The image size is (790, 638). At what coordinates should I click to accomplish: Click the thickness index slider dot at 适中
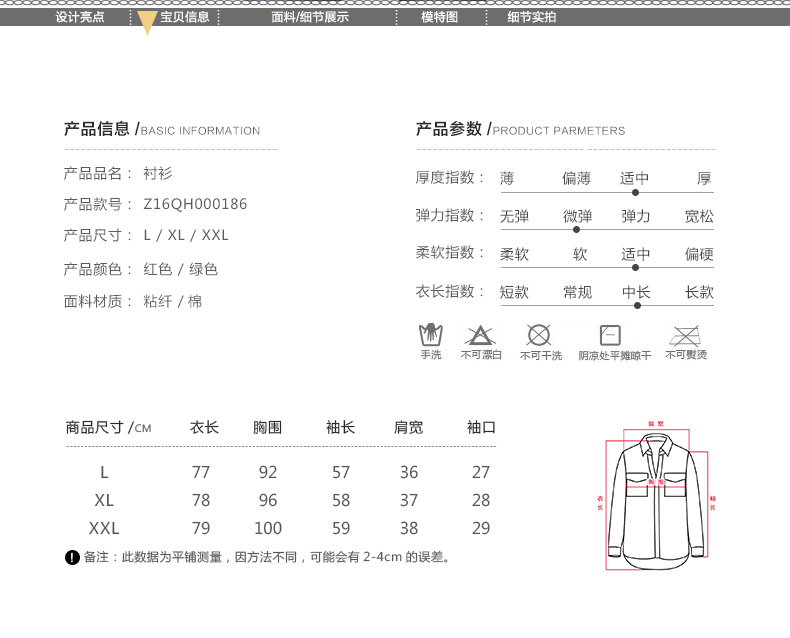pyautogui.click(x=635, y=192)
